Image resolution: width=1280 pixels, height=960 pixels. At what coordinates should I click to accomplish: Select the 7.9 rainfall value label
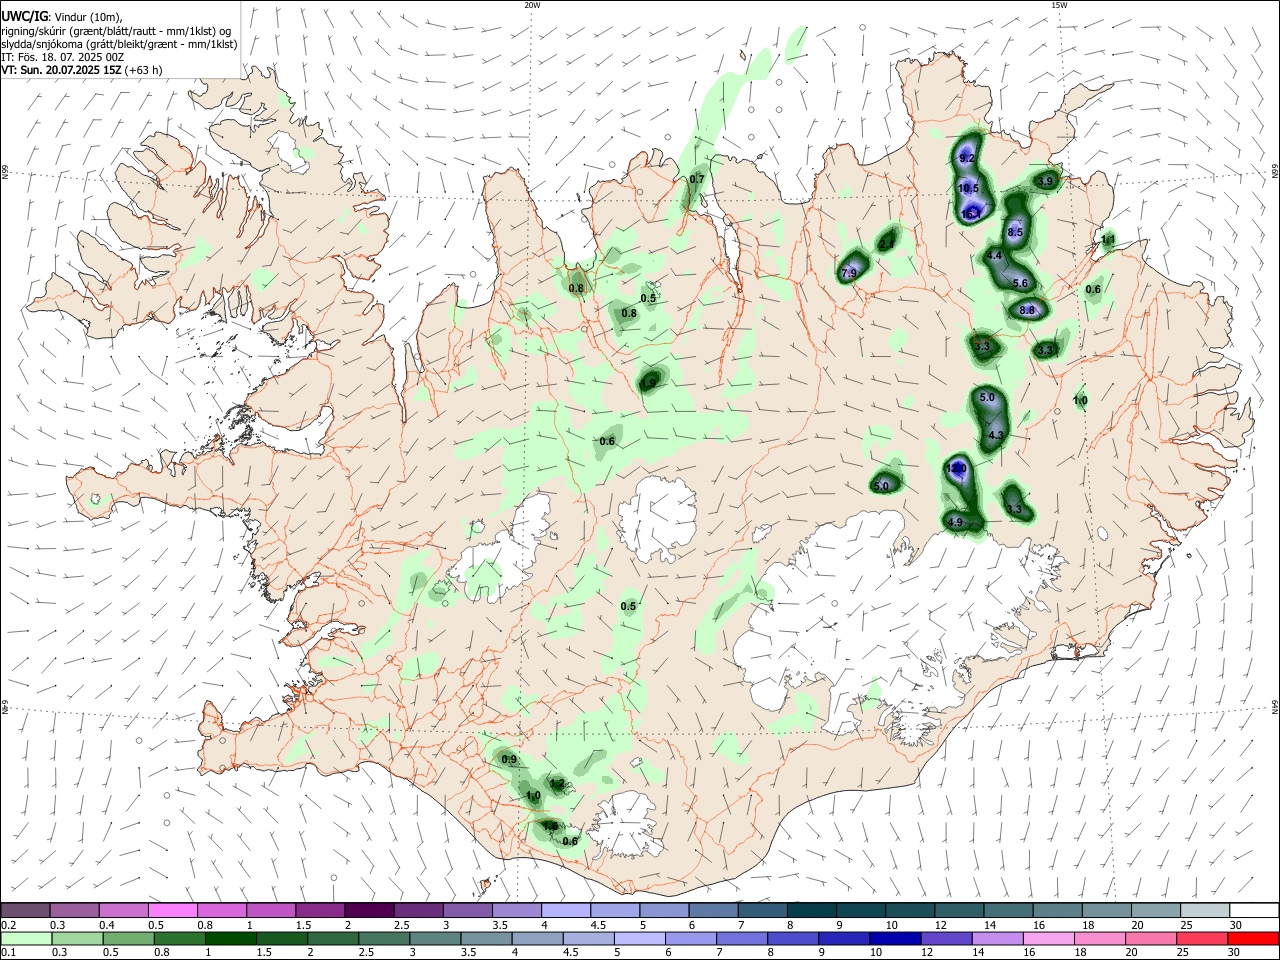(850, 273)
